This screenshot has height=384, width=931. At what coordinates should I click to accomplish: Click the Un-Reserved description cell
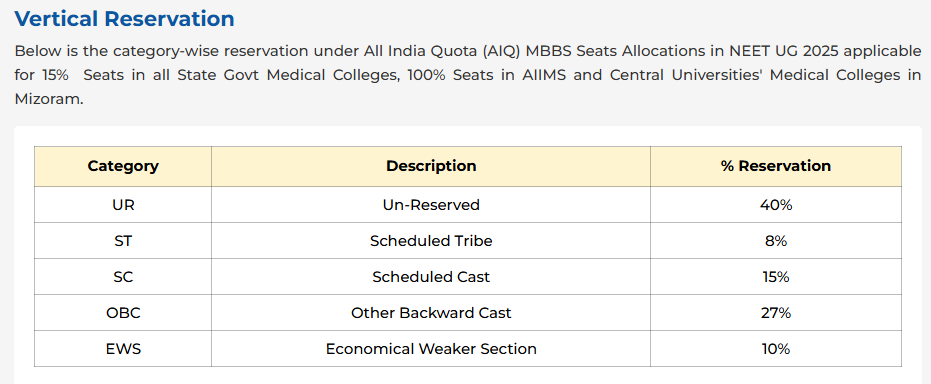pos(431,205)
